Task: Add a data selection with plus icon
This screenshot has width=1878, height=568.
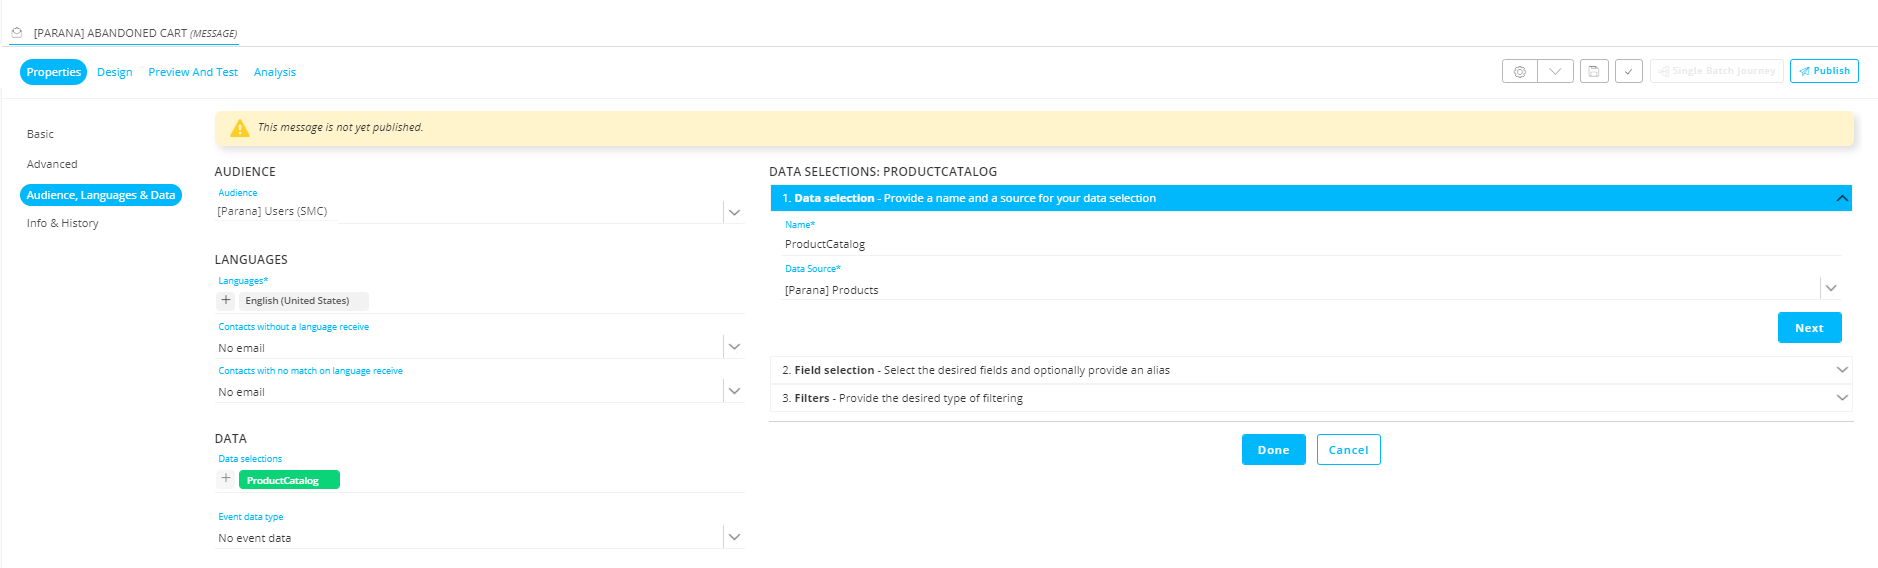Action: [x=226, y=479]
